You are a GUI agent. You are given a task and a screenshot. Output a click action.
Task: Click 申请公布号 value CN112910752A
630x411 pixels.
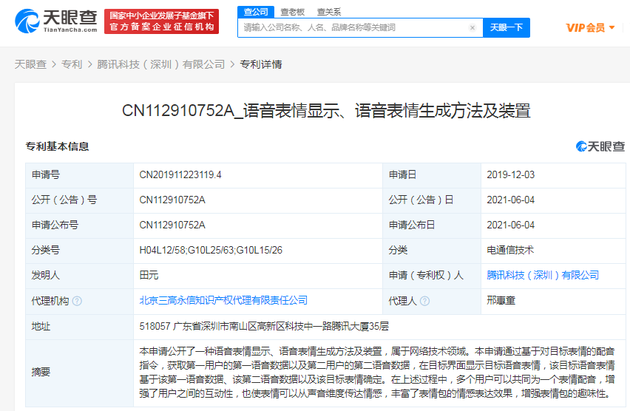click(172, 225)
